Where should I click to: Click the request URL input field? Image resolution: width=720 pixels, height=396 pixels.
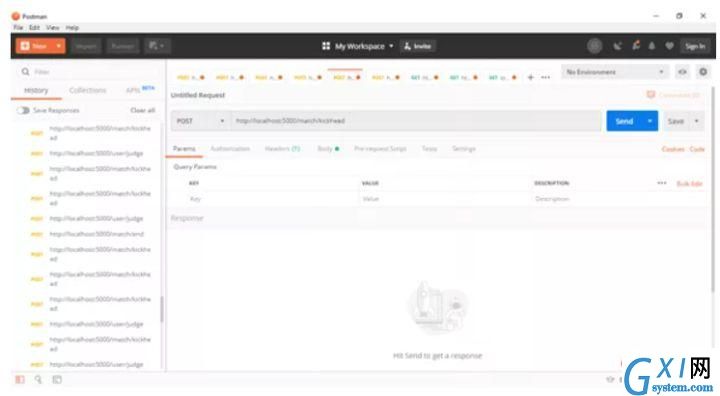[x=416, y=121]
